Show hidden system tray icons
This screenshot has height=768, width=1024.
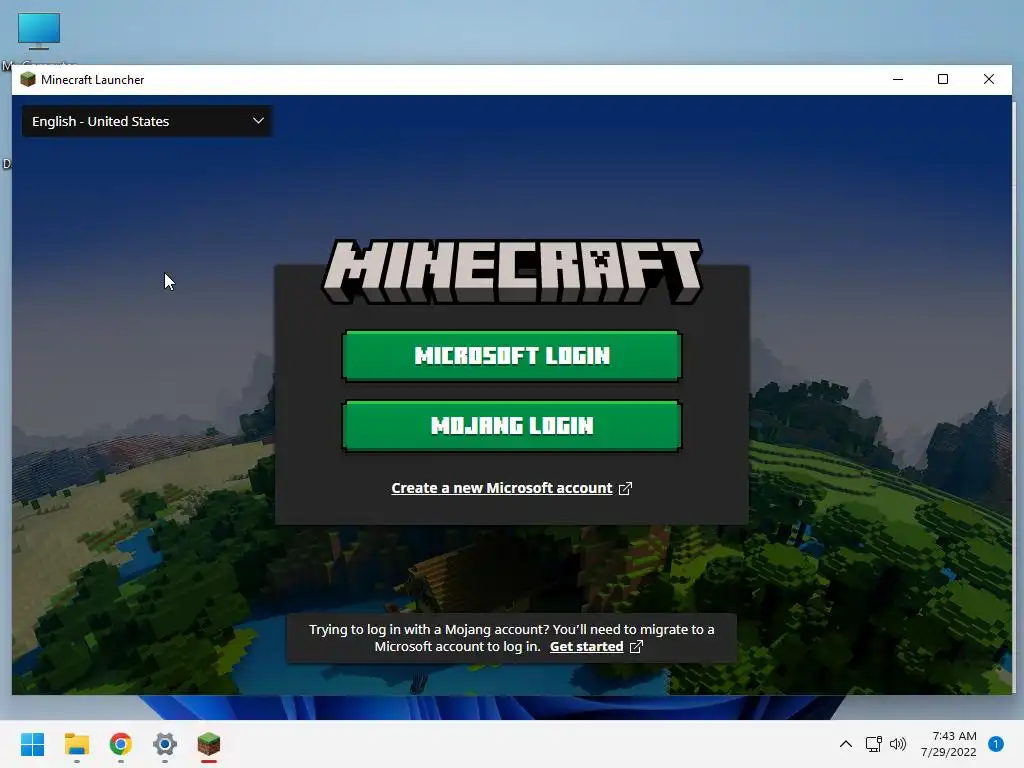tap(846, 744)
